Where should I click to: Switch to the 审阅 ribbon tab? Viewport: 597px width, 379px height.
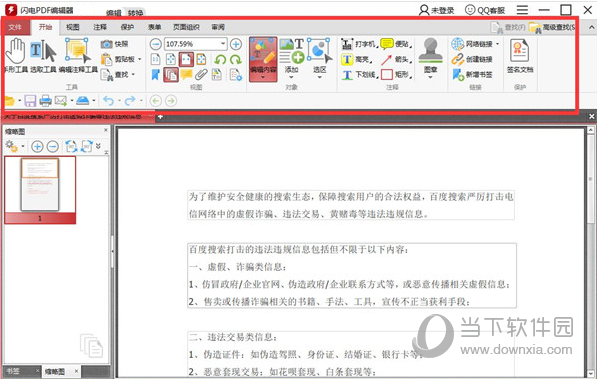218,27
